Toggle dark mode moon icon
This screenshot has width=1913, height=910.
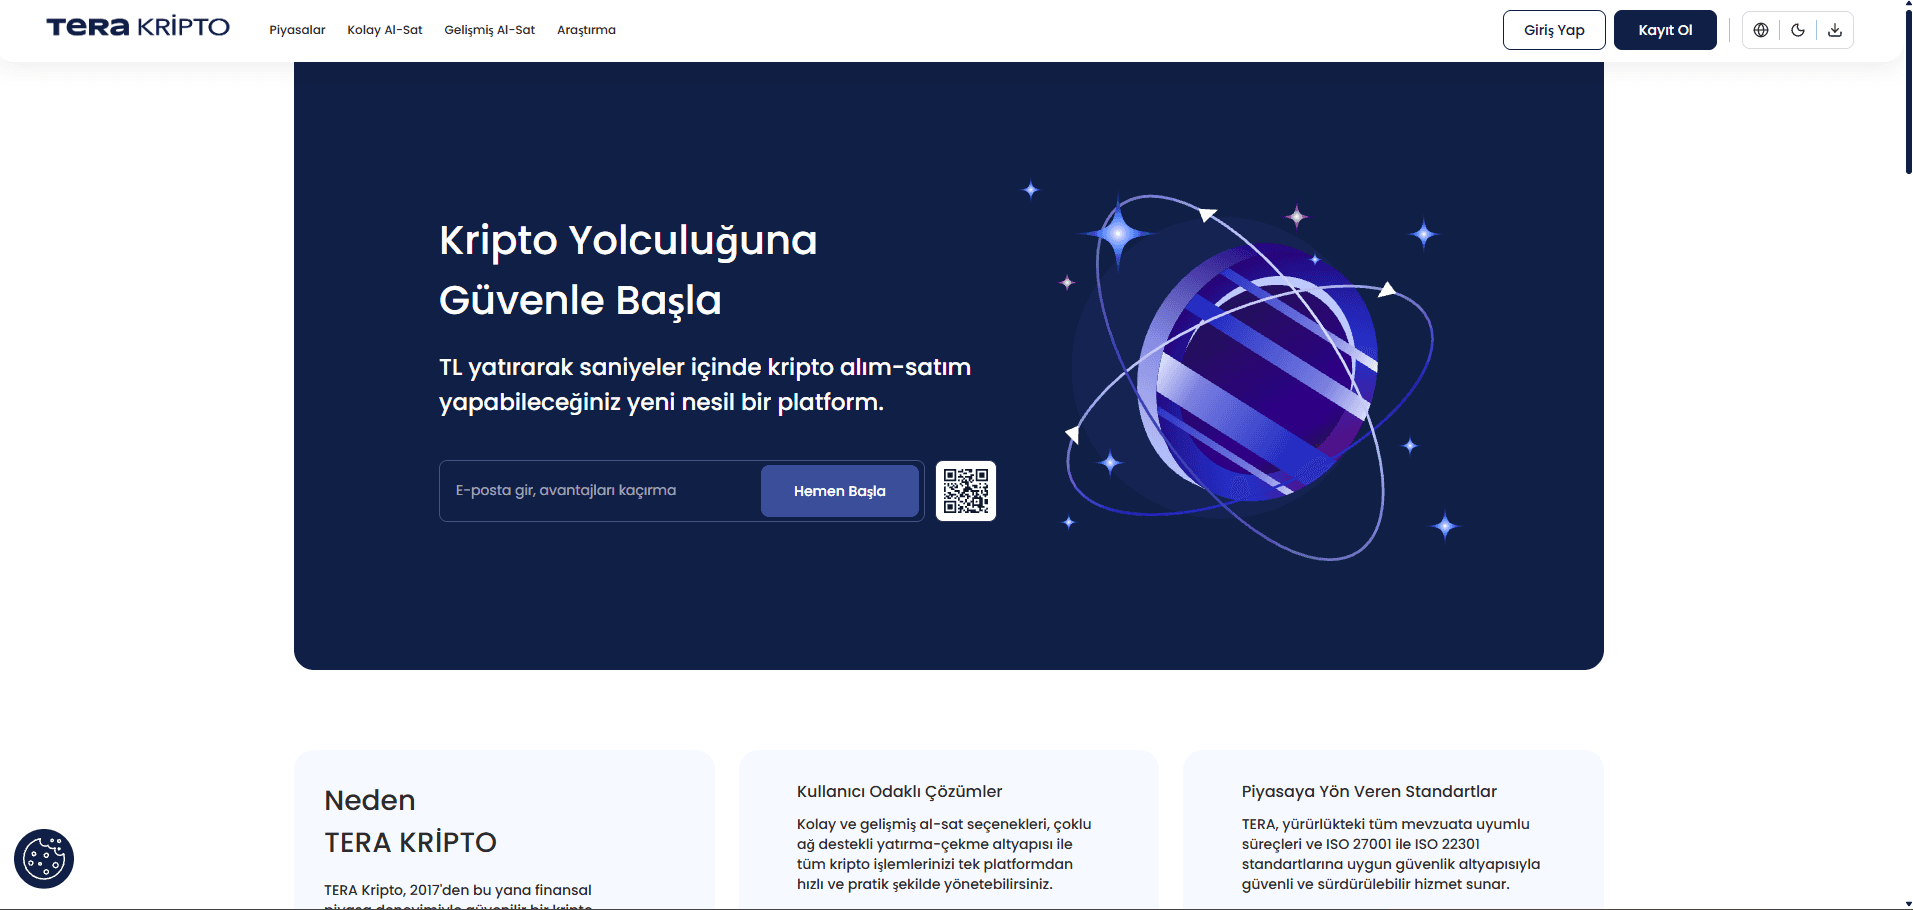(x=1798, y=30)
